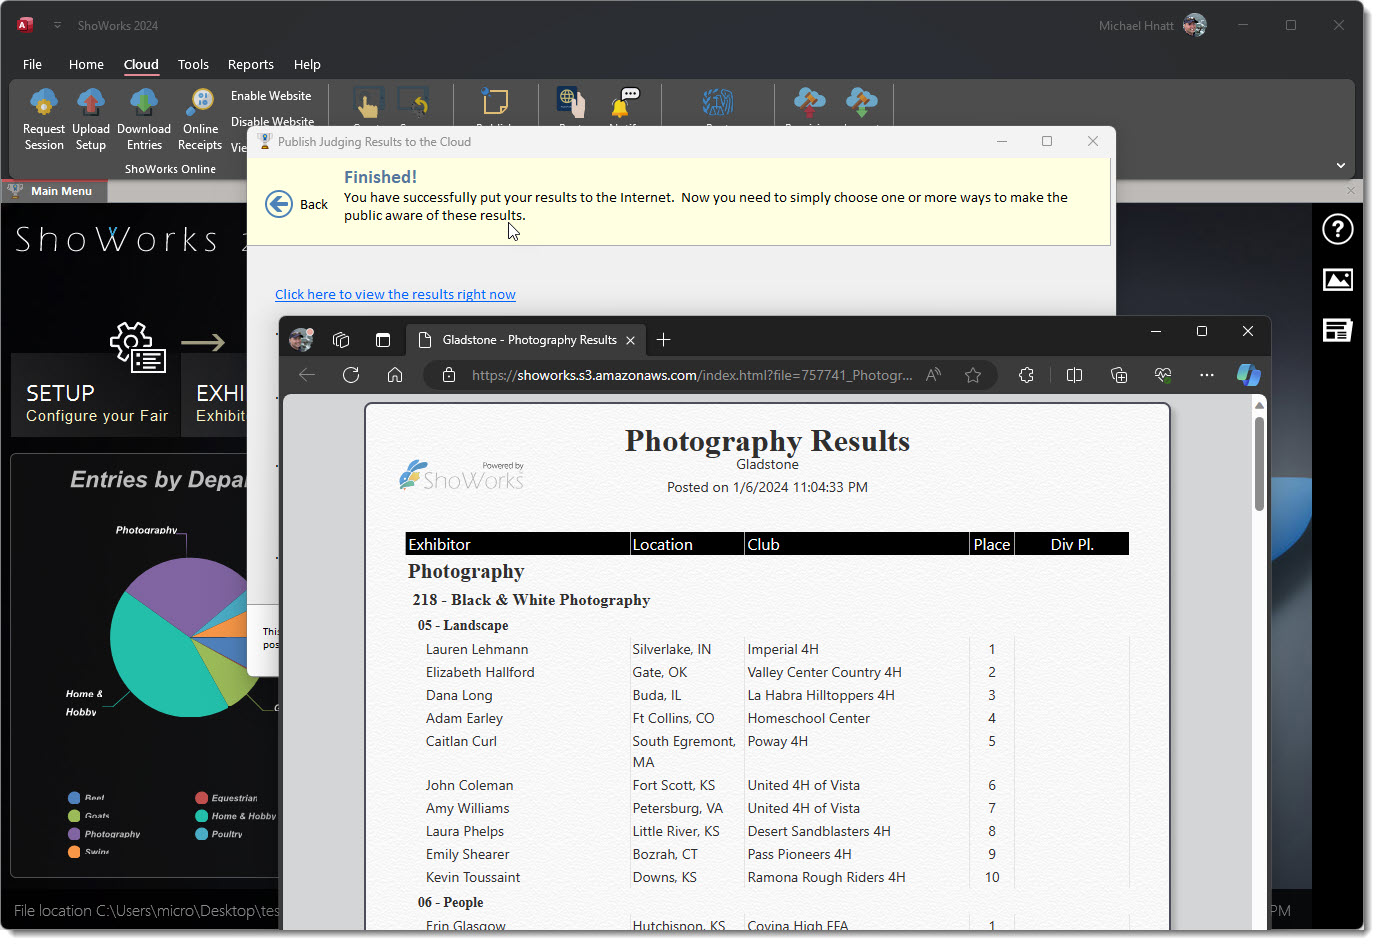The width and height of the screenshot is (1379, 945).
Task: Open browser Extensions puzzle icon
Action: pos(1026,375)
